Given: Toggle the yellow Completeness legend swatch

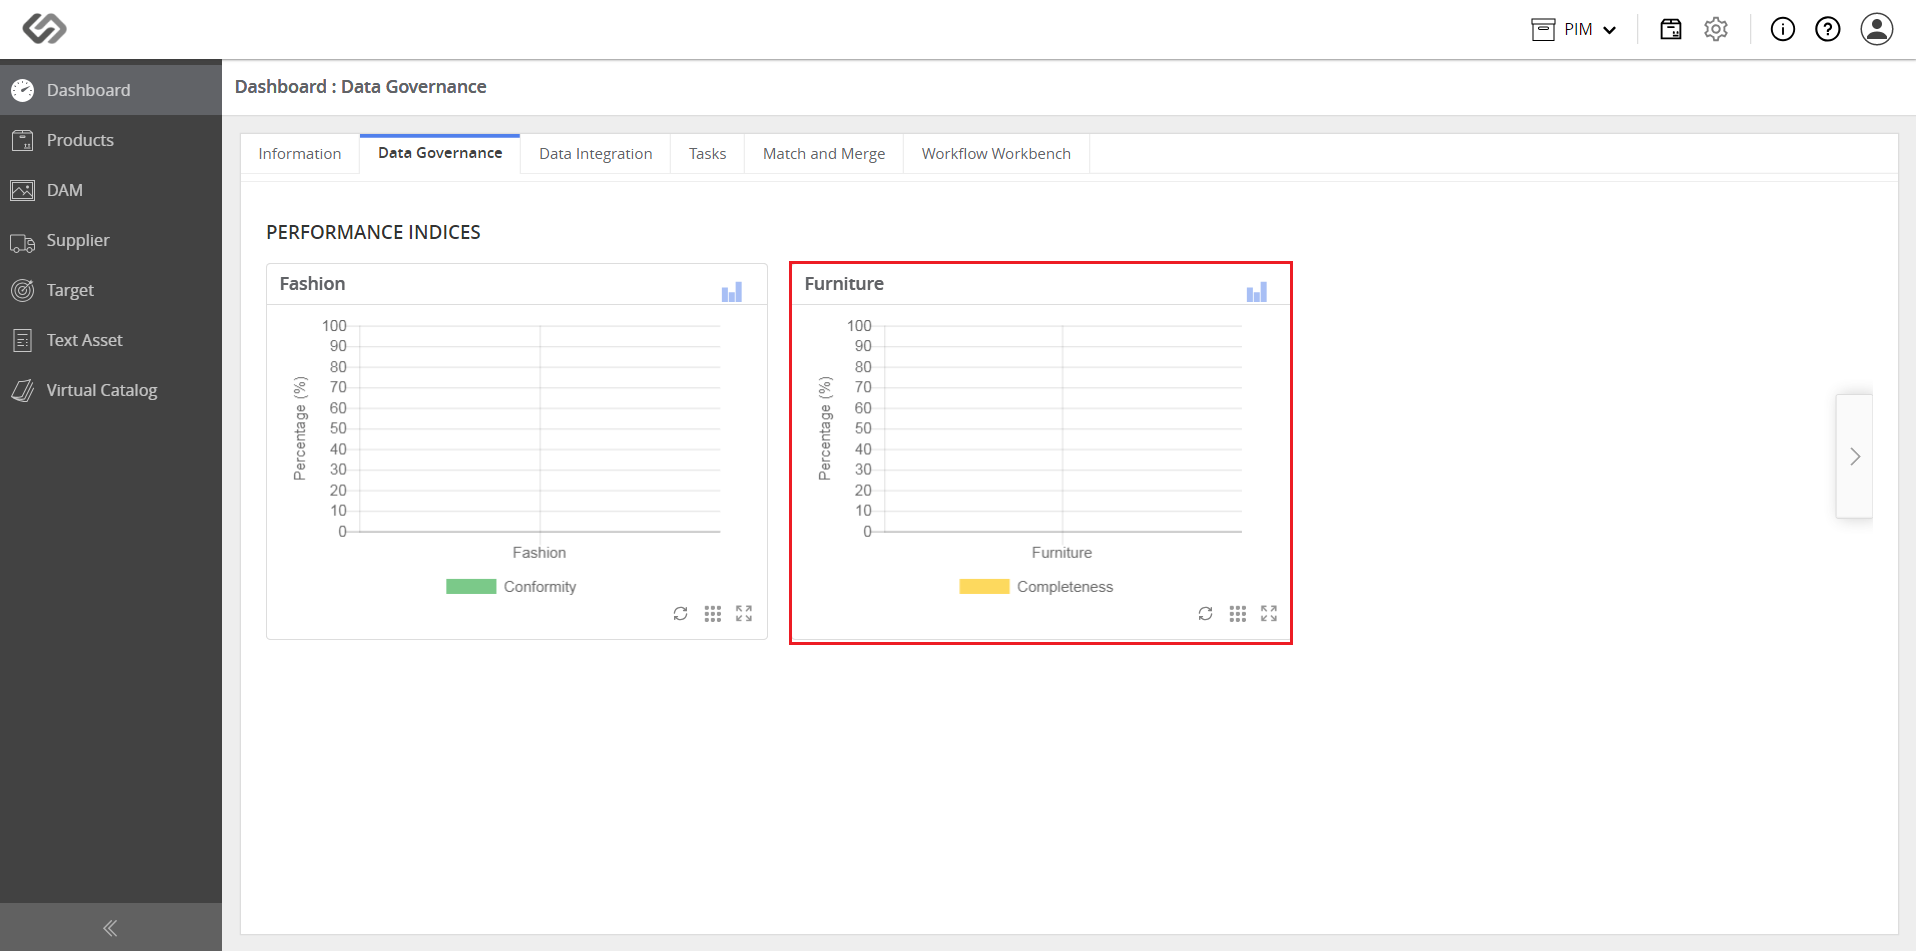Looking at the screenshot, I should pos(984,587).
